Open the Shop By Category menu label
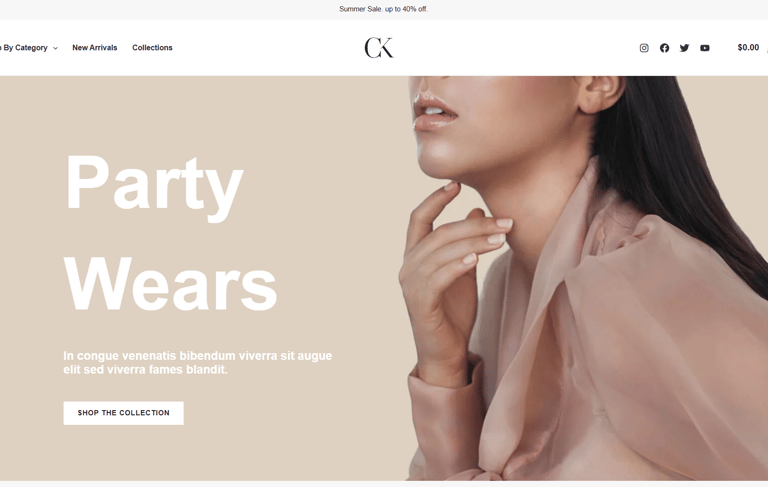Viewport: 768px width, 487px height. click(24, 48)
